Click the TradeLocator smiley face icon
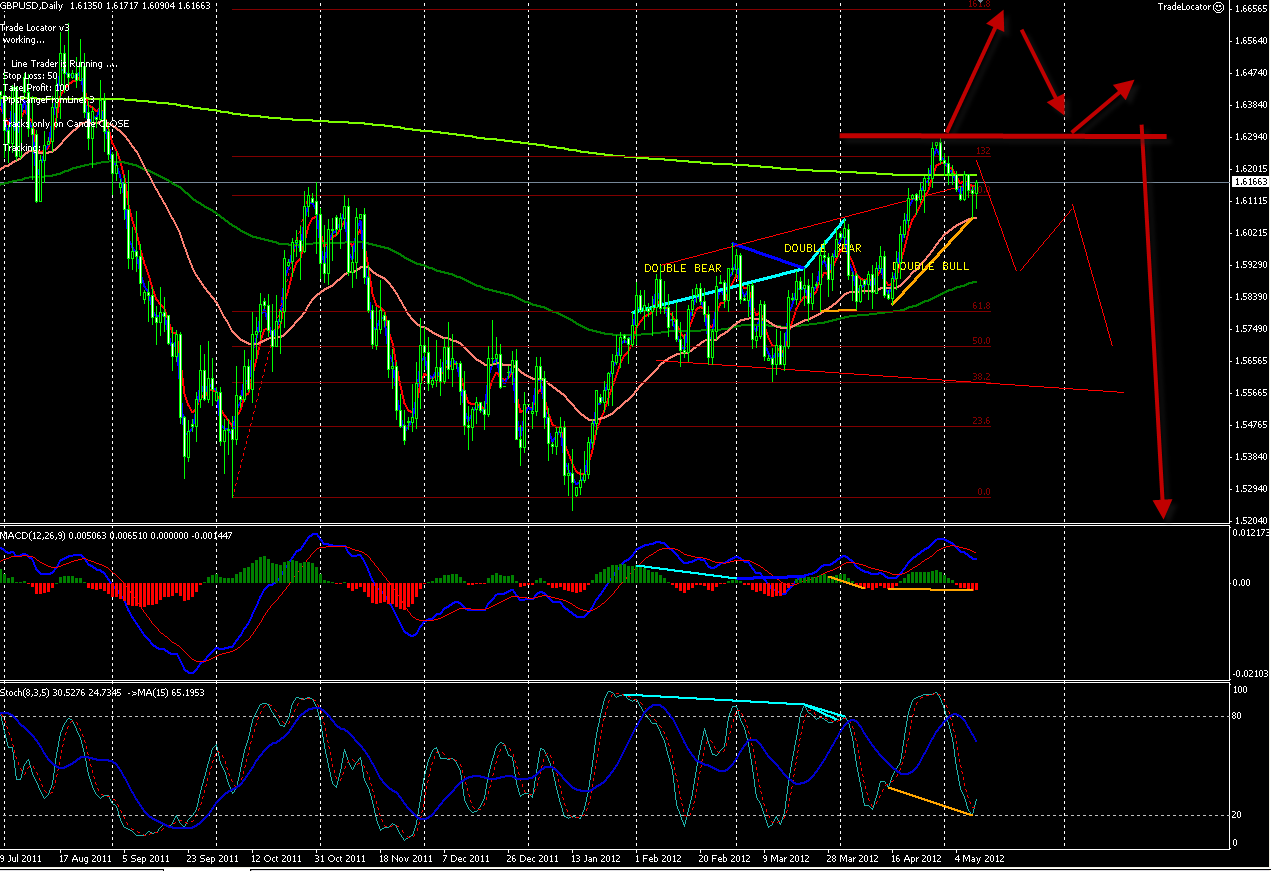 click(x=1217, y=7)
